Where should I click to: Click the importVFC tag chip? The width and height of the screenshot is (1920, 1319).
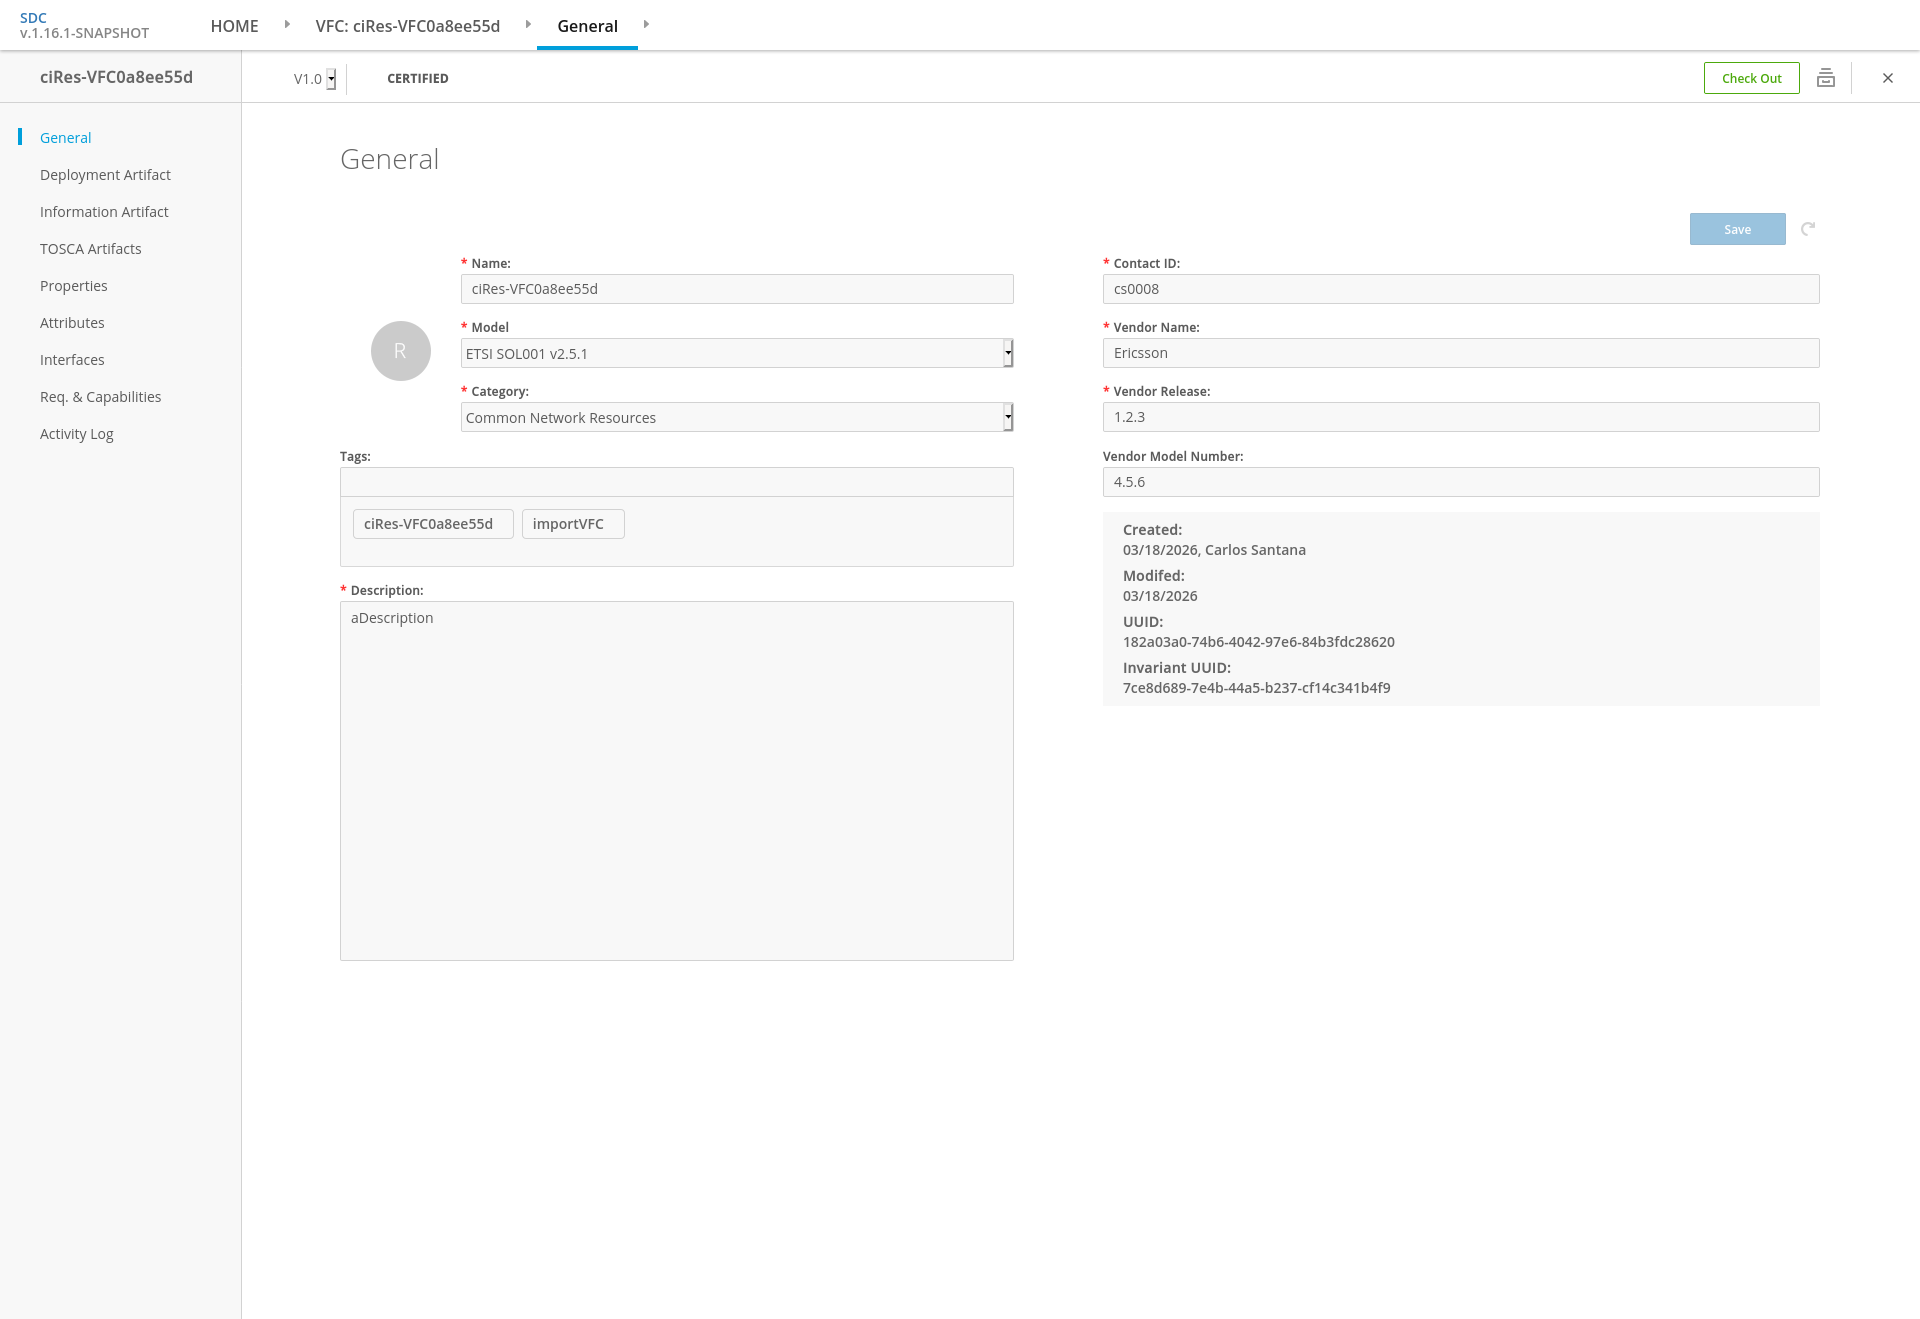(572, 524)
